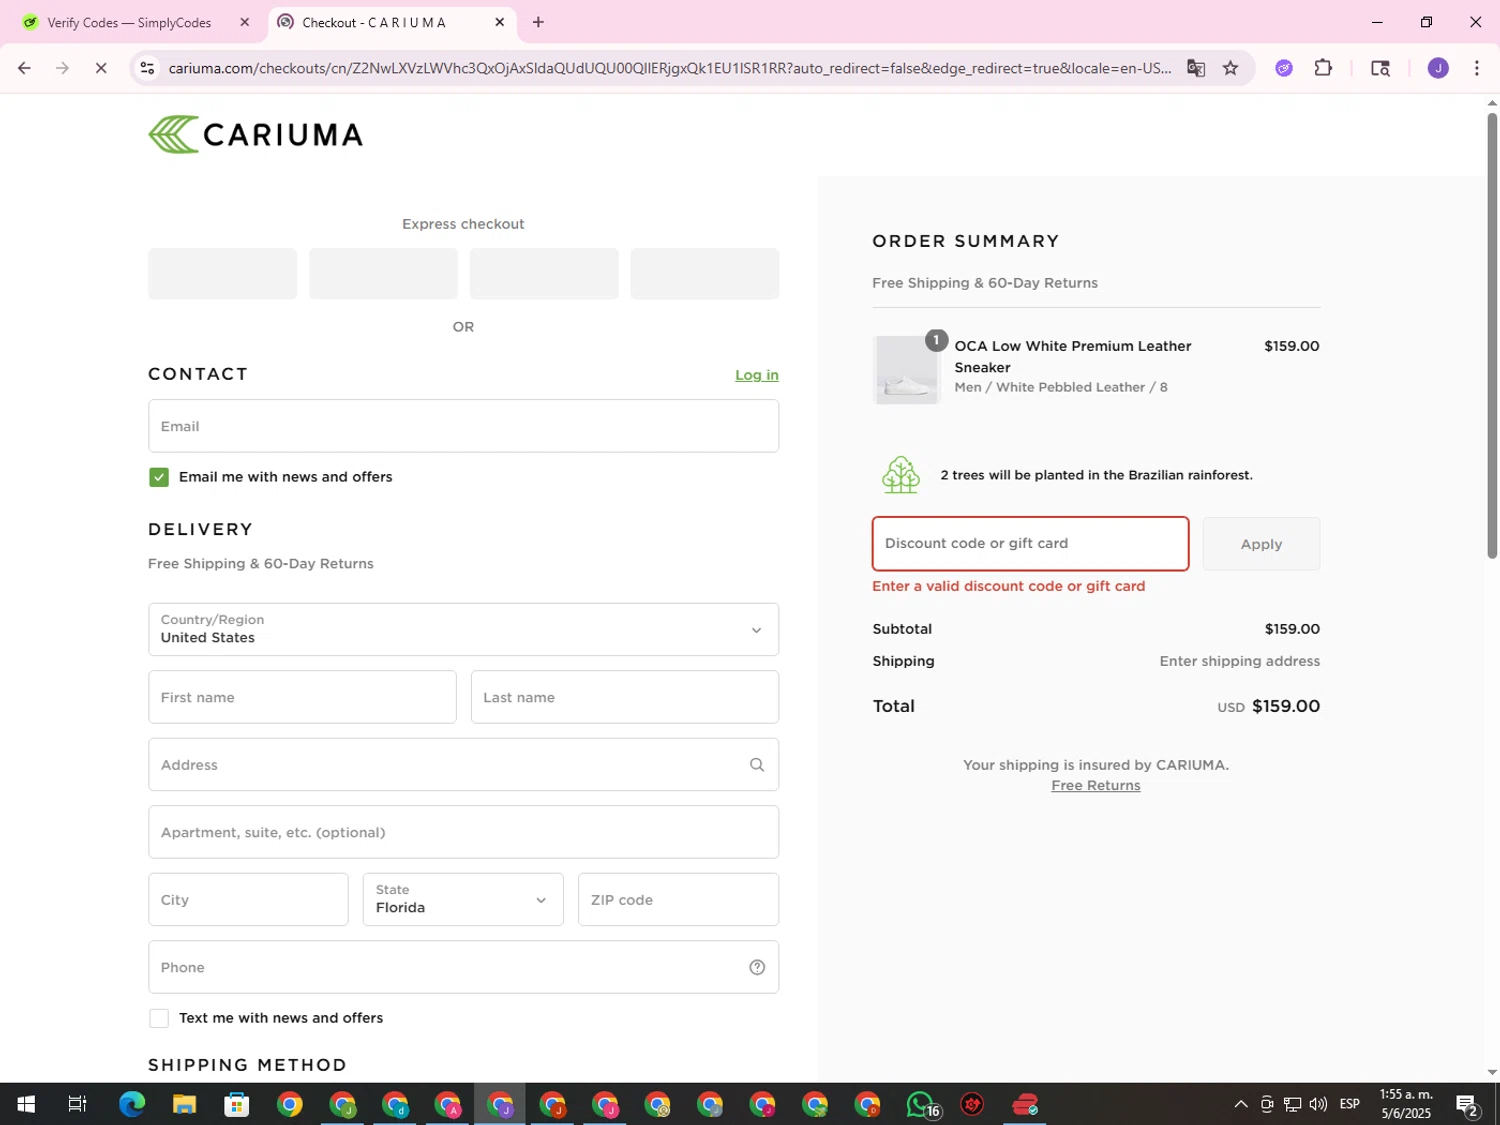Open the Free Returns link
This screenshot has width=1500, height=1125.
click(1096, 785)
